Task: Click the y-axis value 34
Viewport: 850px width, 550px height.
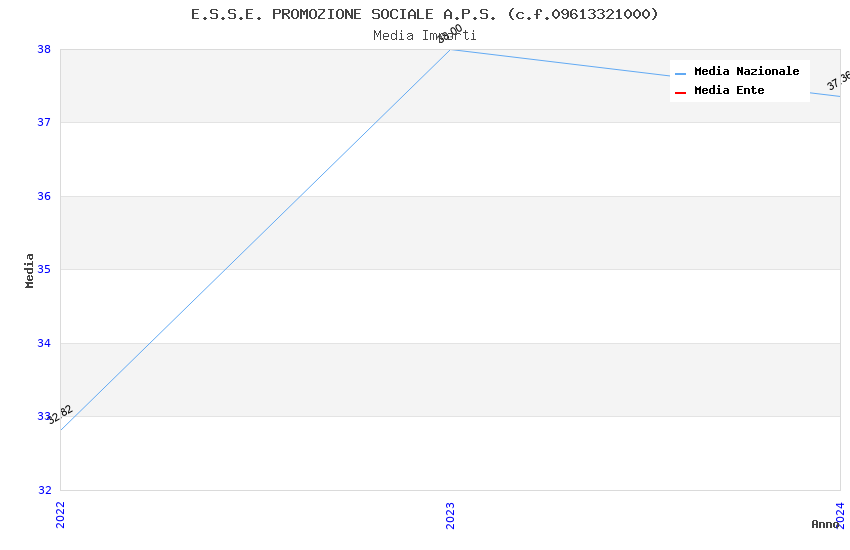Action: (44, 343)
